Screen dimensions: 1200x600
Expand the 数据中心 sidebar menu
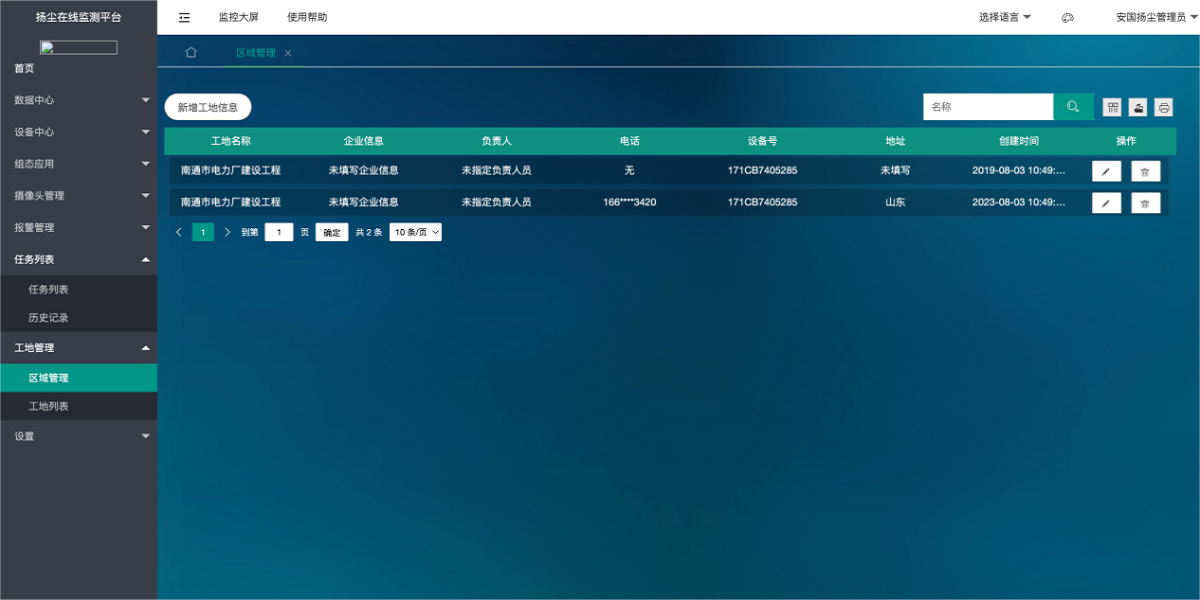78,100
